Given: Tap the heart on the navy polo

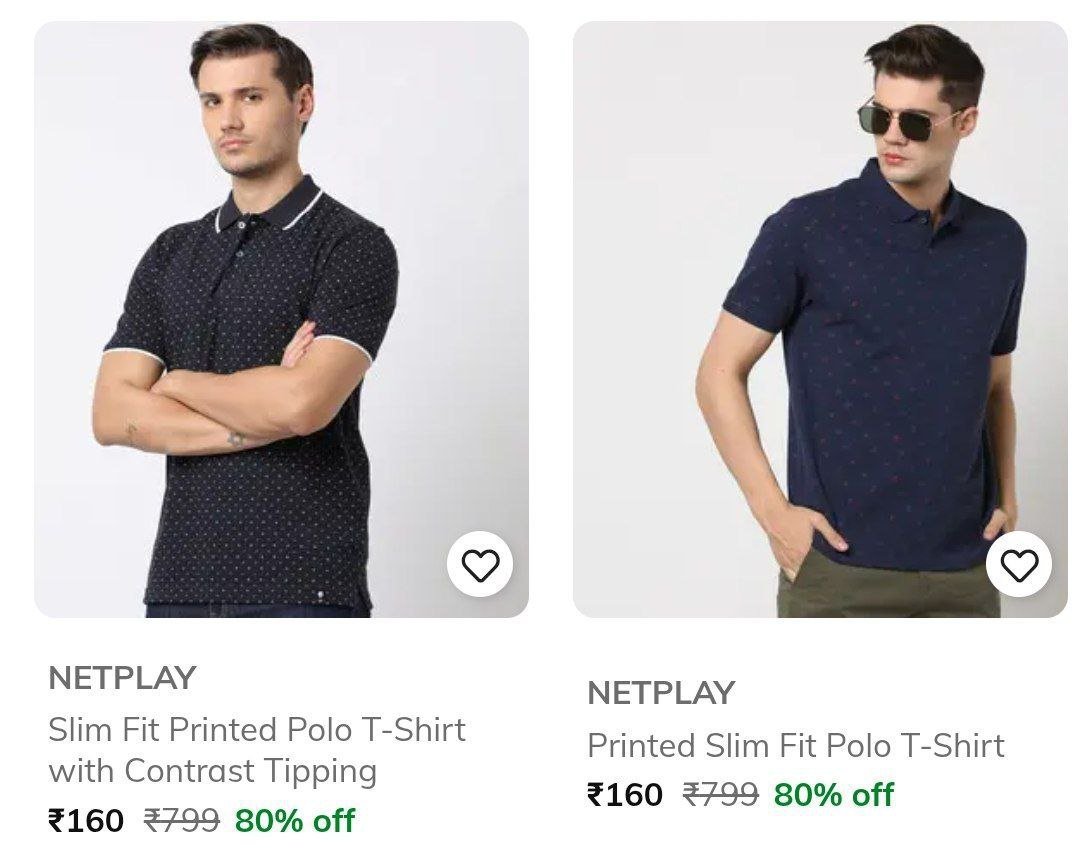Looking at the screenshot, I should click(x=1019, y=565).
